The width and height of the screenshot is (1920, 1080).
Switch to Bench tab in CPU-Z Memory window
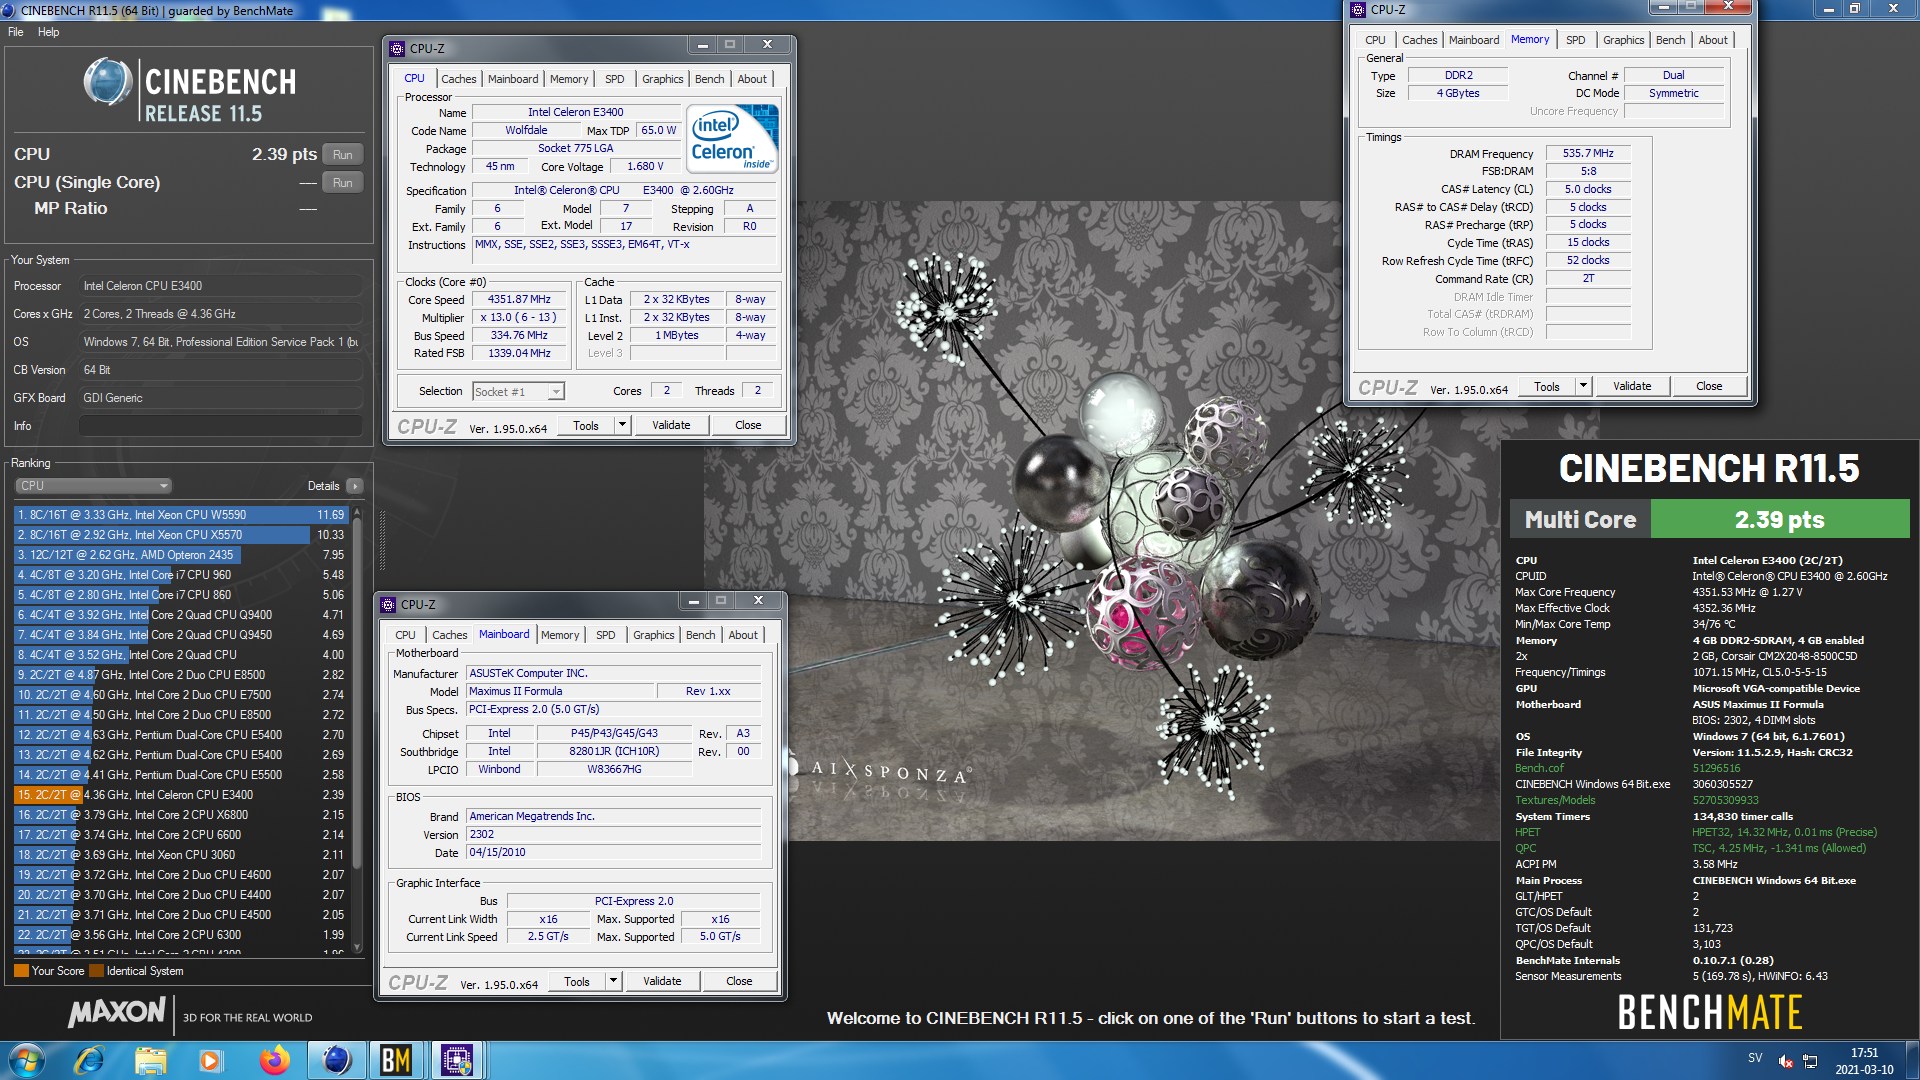click(x=1670, y=40)
